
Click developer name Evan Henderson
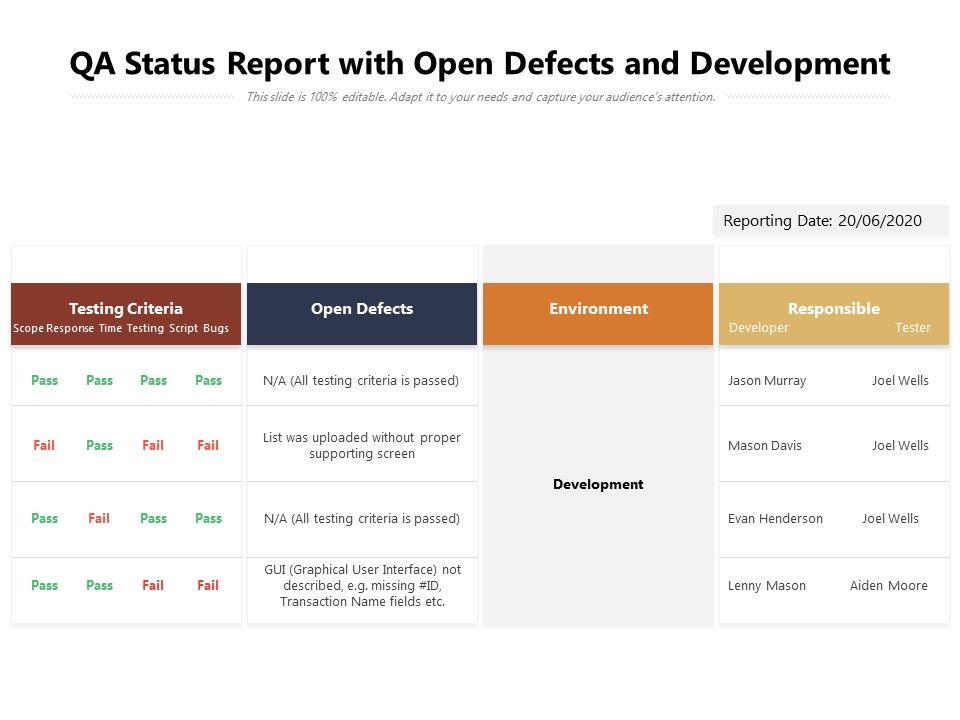pyautogui.click(x=775, y=518)
